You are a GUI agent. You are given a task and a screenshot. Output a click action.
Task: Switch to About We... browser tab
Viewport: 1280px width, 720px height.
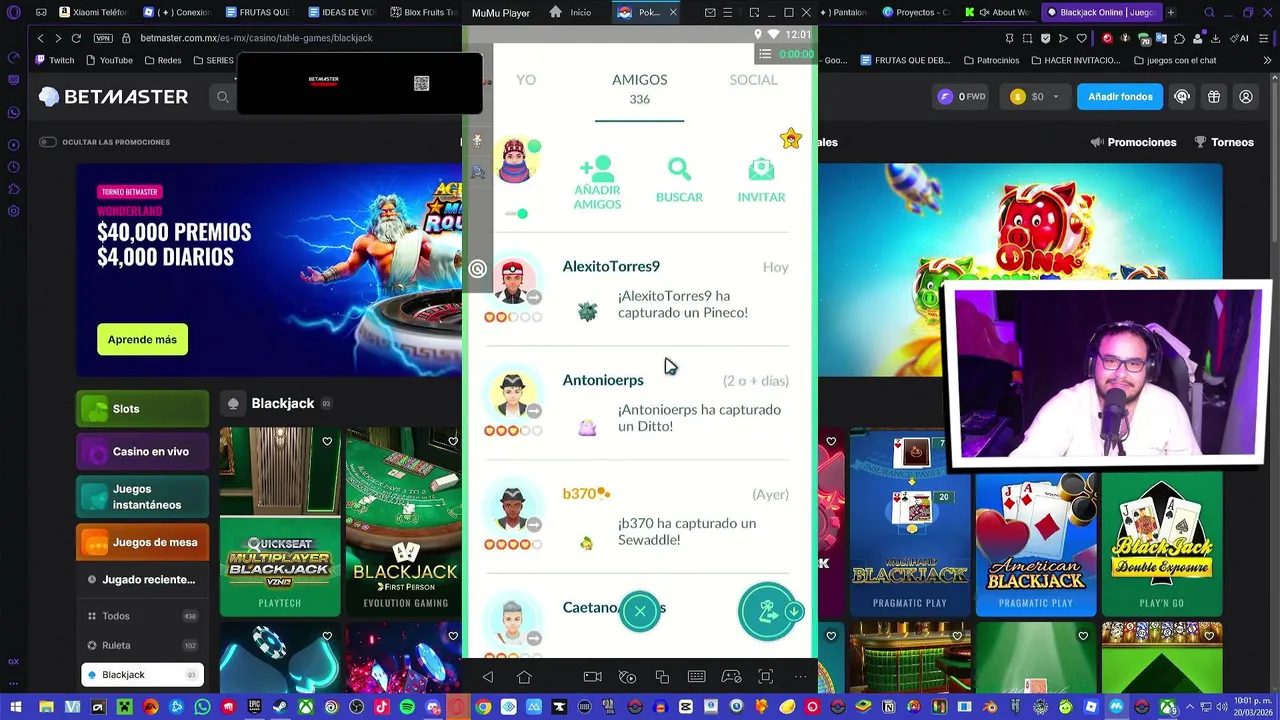click(x=999, y=13)
